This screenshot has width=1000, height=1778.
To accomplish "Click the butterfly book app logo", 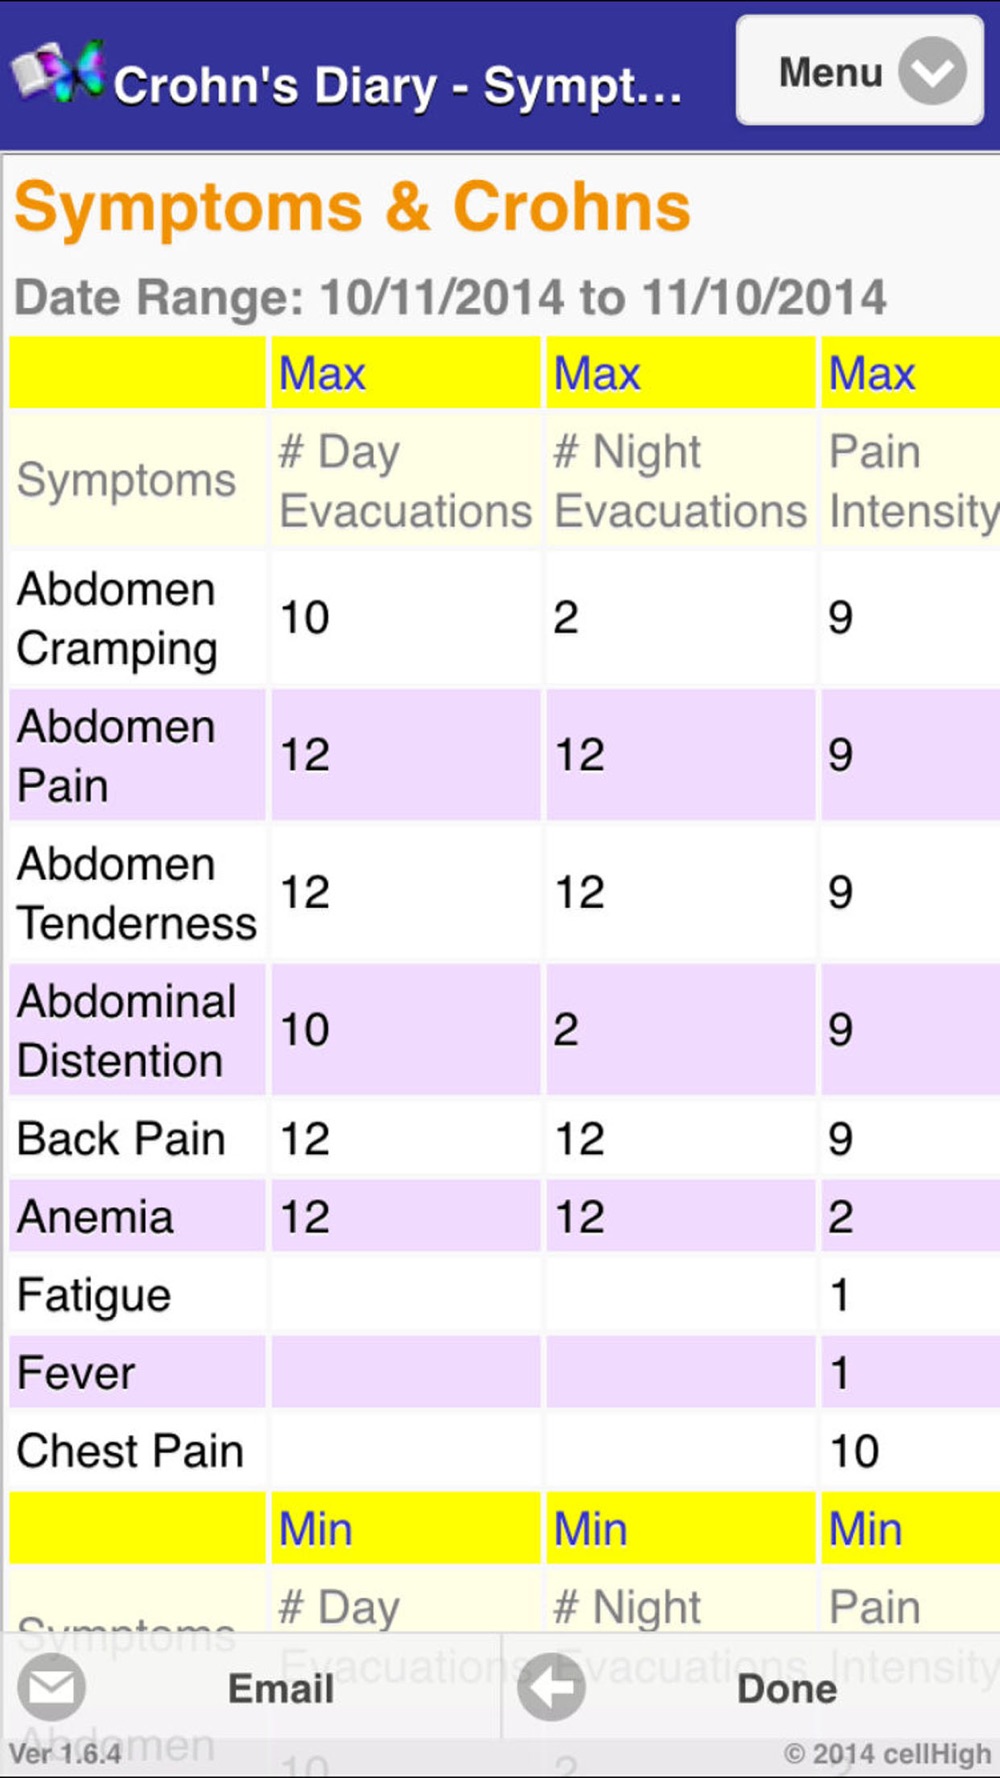I will click(x=58, y=72).
